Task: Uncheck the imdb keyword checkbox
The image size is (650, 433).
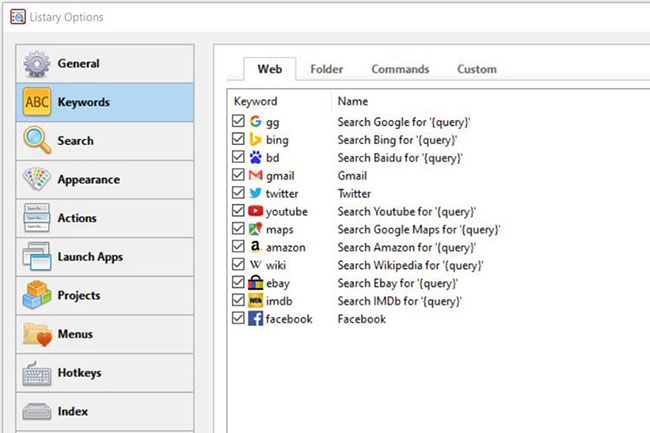Action: coord(238,300)
